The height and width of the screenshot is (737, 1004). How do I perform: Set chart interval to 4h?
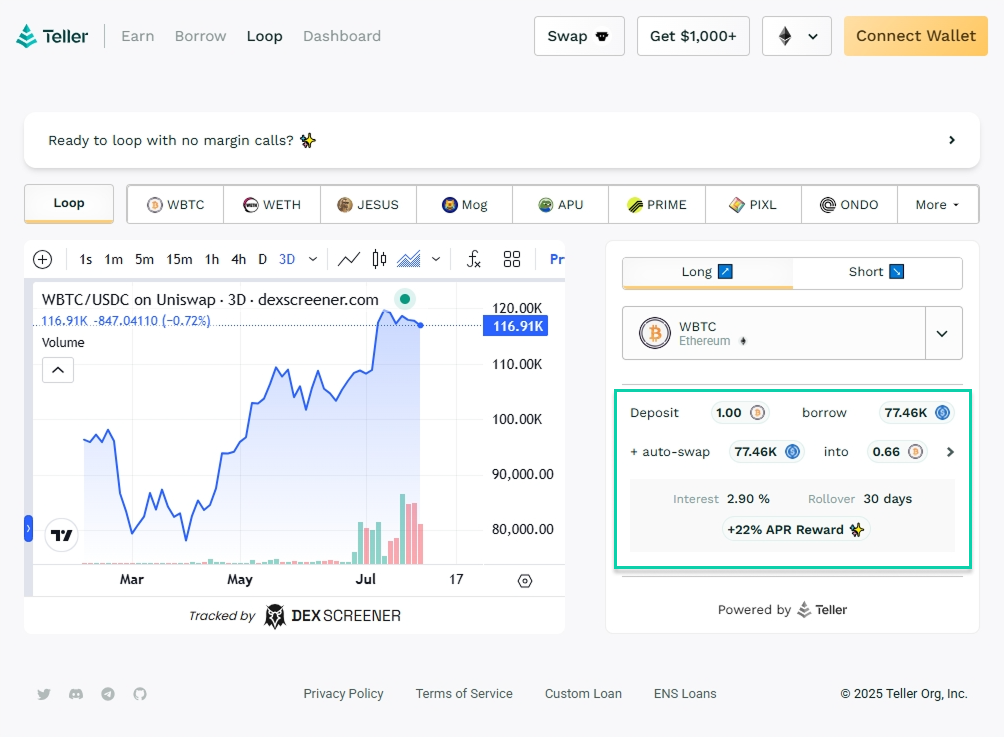(239, 259)
